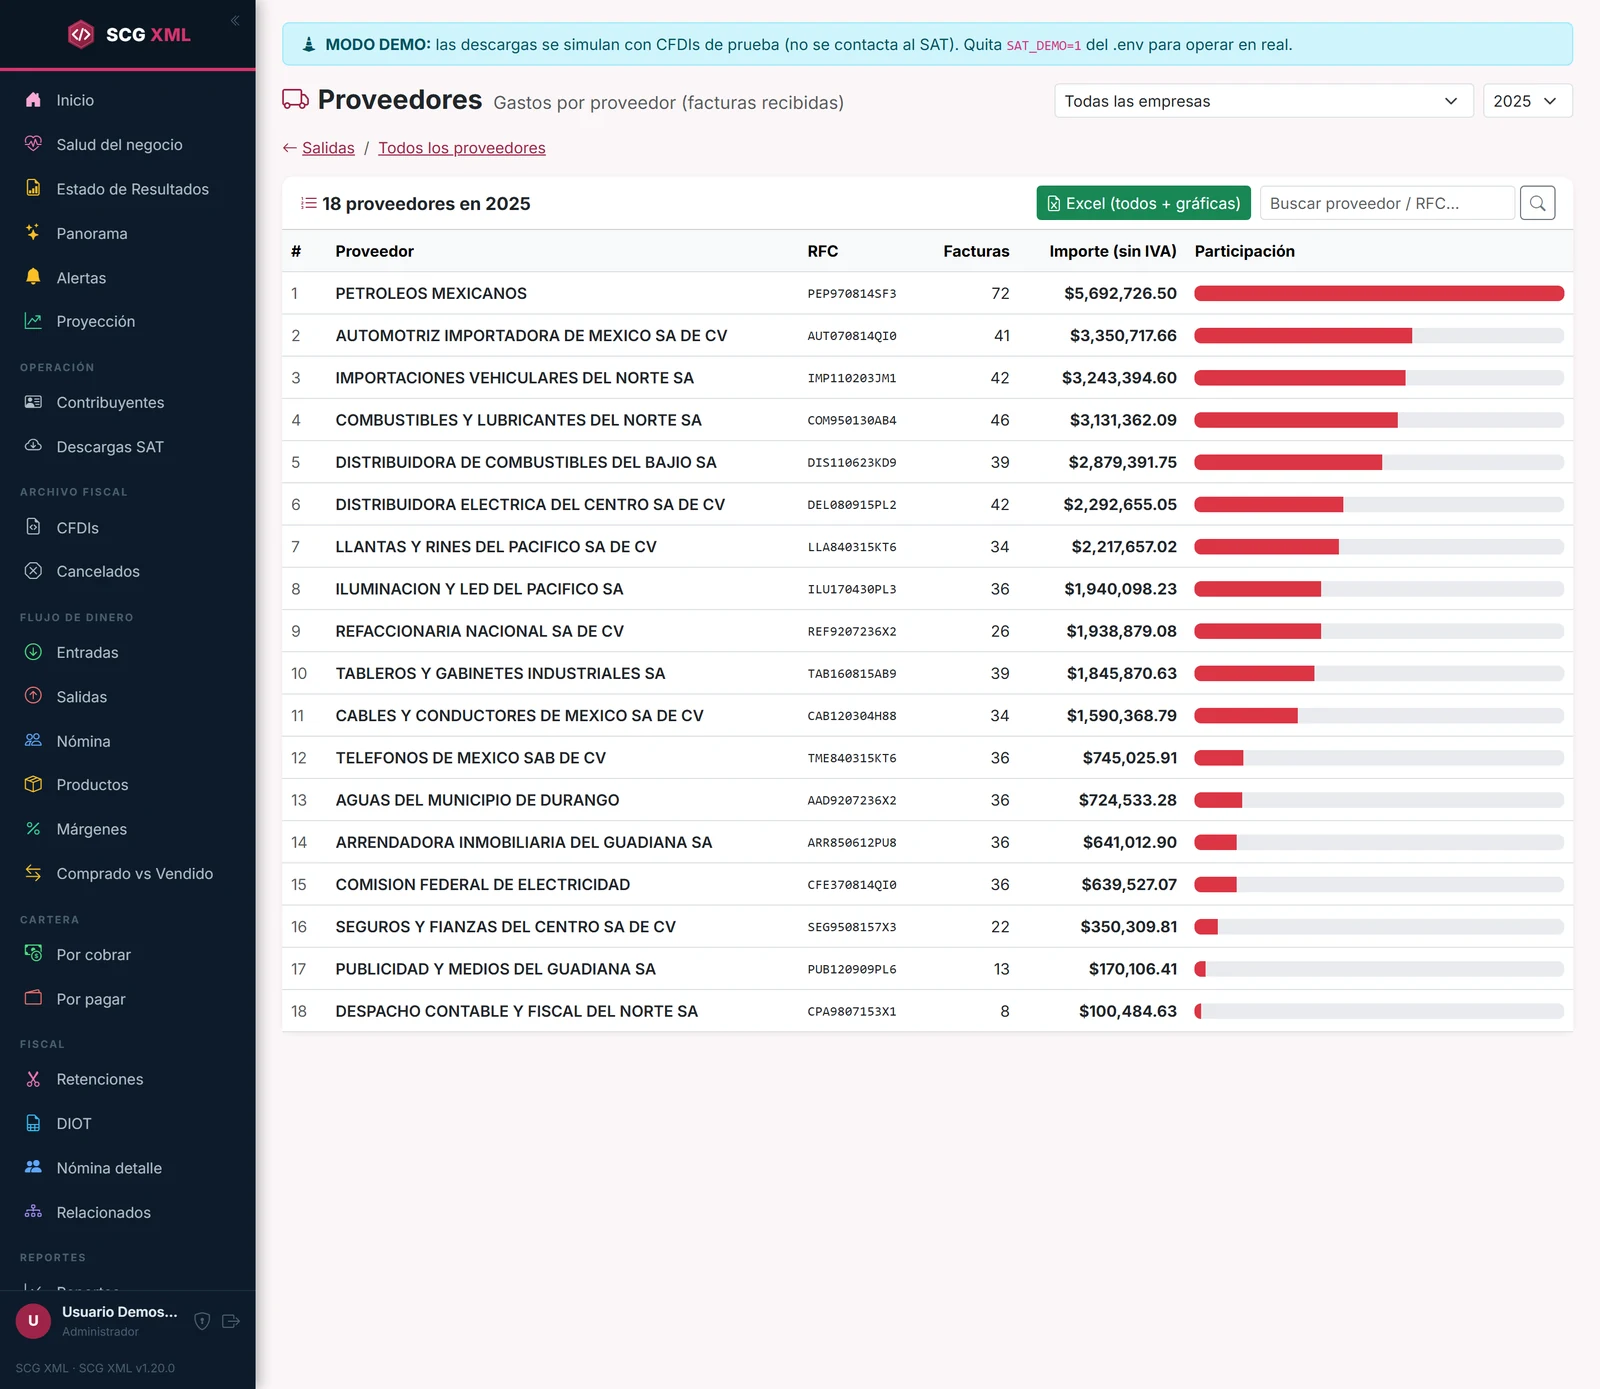1600x1389 pixels.
Task: Click the Retenciones scissors icon
Action: pyautogui.click(x=33, y=1079)
